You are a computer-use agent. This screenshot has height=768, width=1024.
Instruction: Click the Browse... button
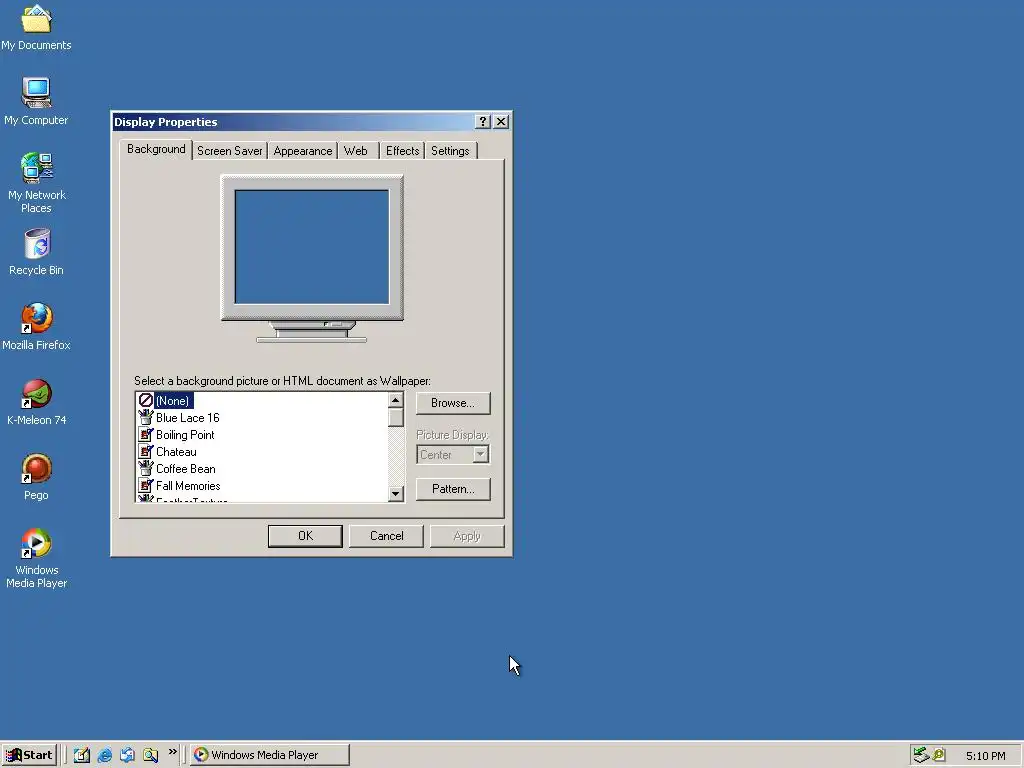pyautogui.click(x=453, y=403)
